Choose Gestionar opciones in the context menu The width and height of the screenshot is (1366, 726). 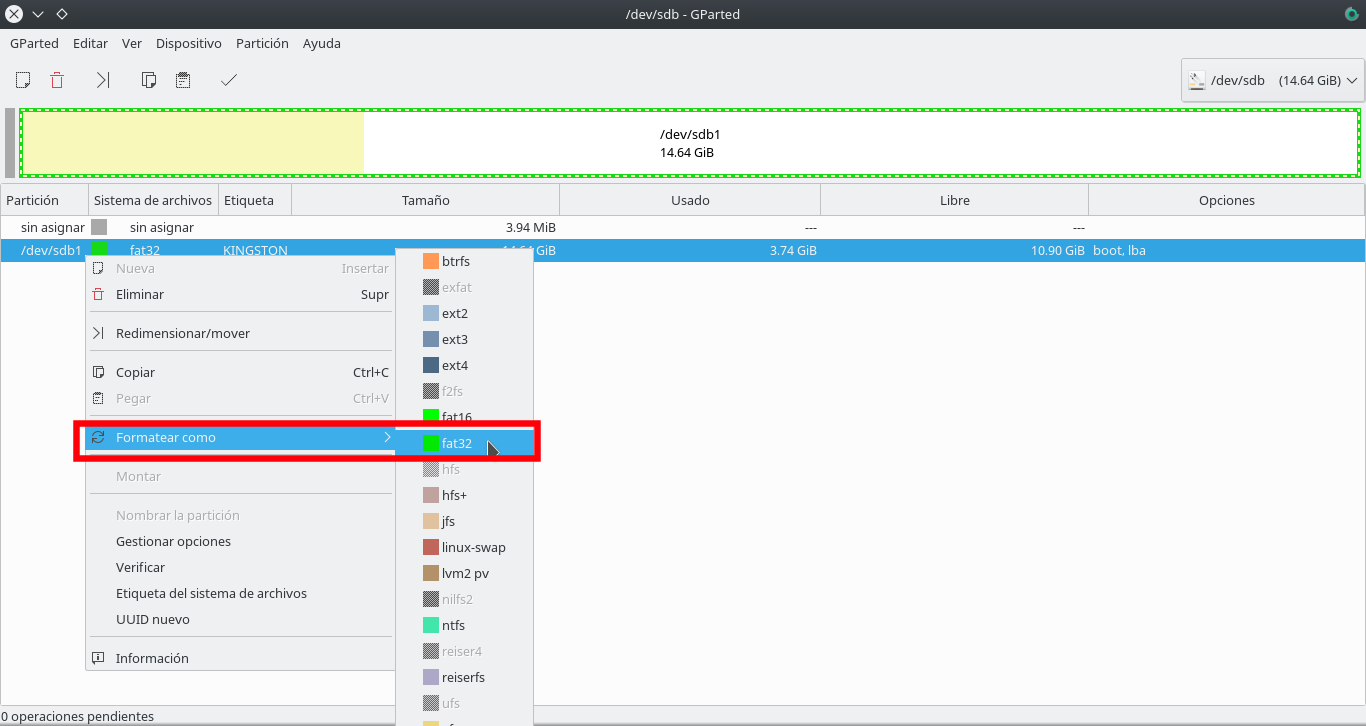(241, 541)
